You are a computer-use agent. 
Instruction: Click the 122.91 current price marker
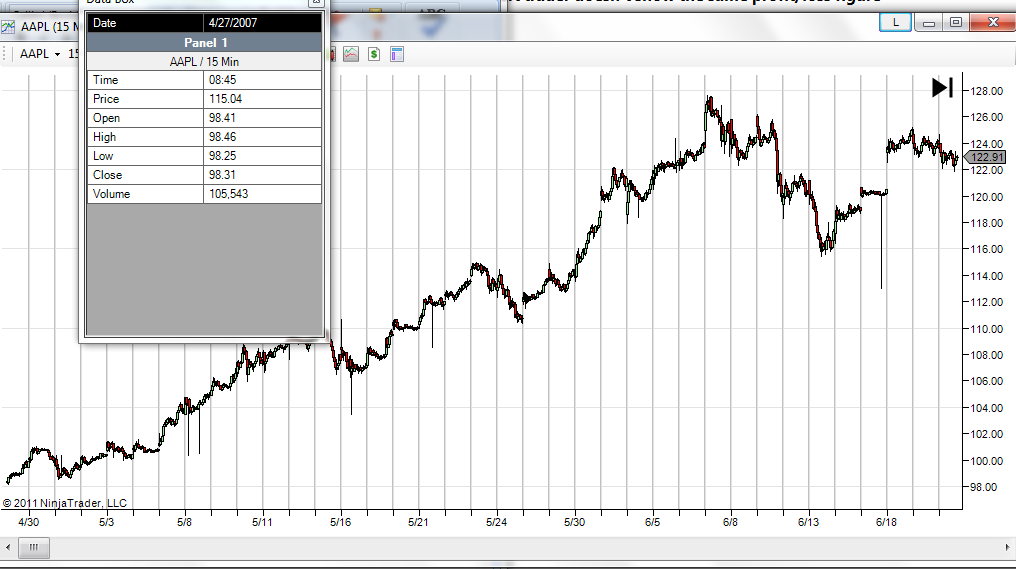pyautogui.click(x=985, y=157)
